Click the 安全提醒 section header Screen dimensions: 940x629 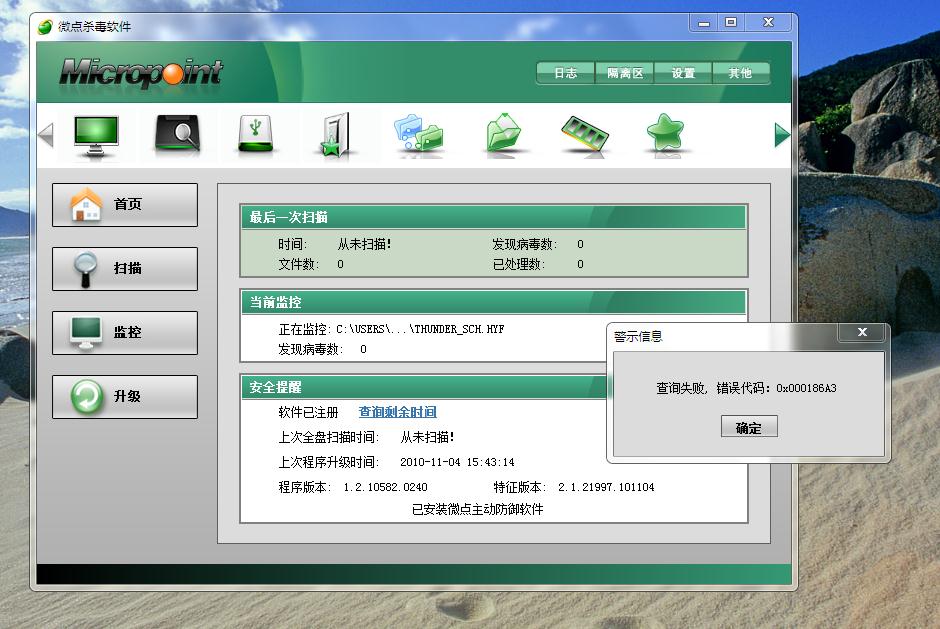click(424, 387)
